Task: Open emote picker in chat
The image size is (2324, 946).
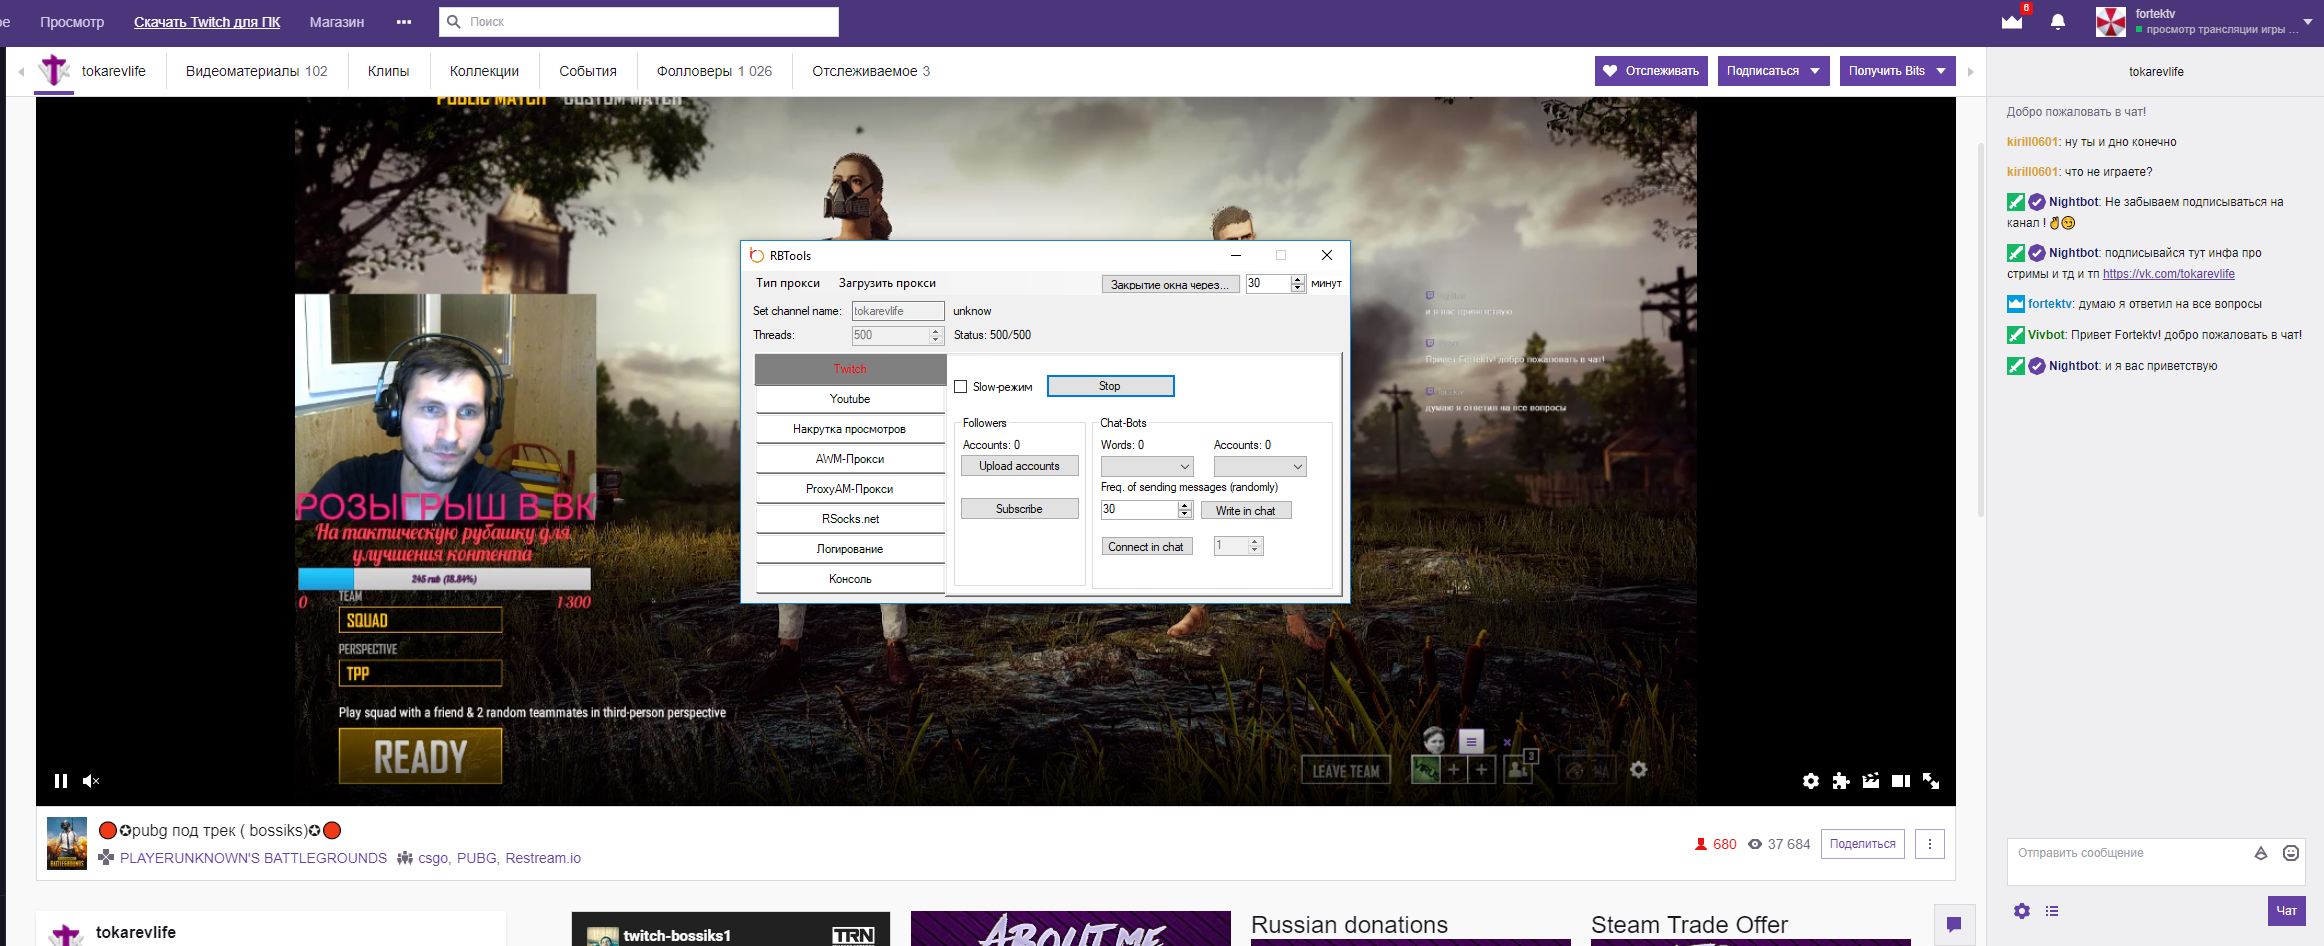Action: [x=2290, y=853]
